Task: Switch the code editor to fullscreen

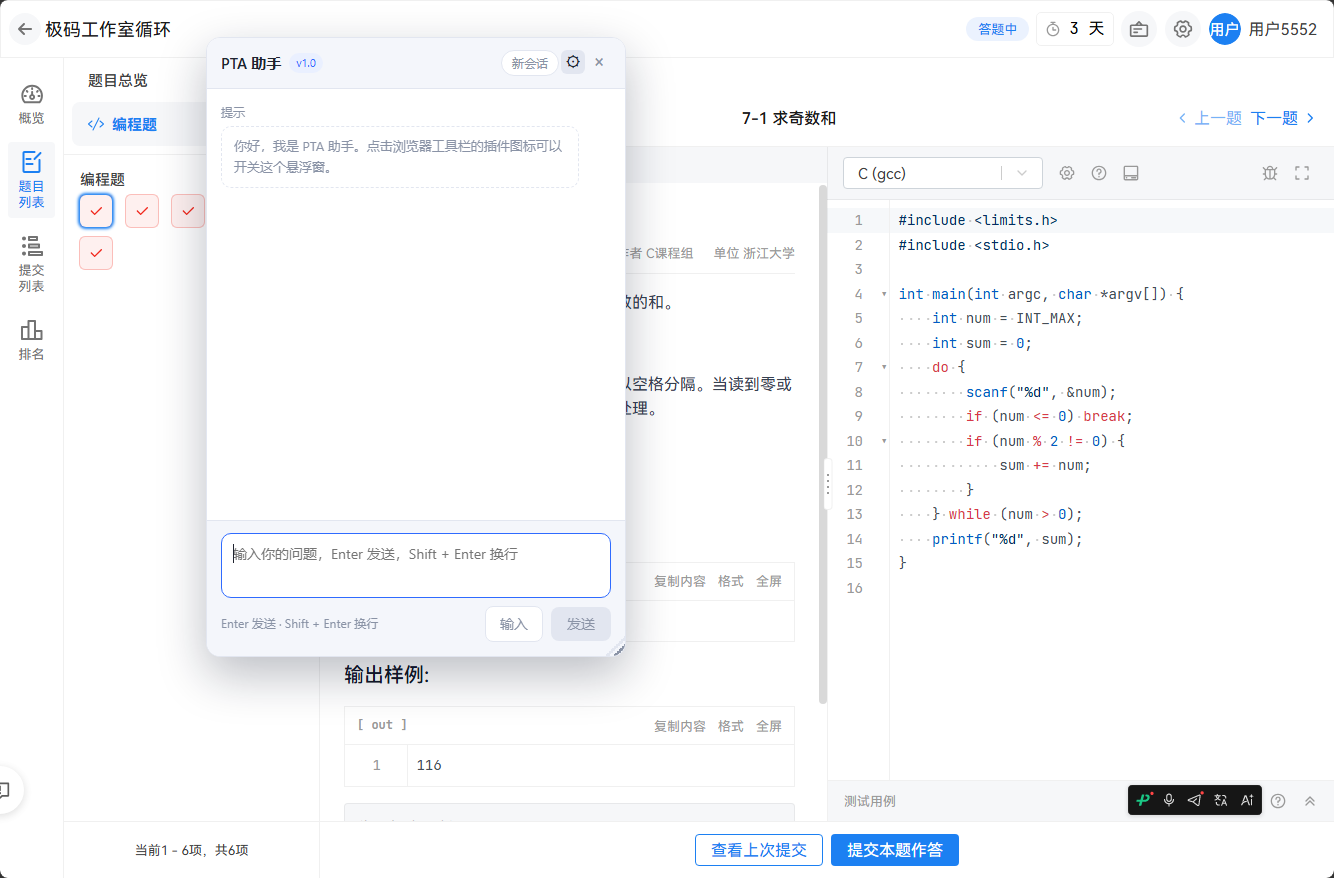Action: [x=1302, y=173]
